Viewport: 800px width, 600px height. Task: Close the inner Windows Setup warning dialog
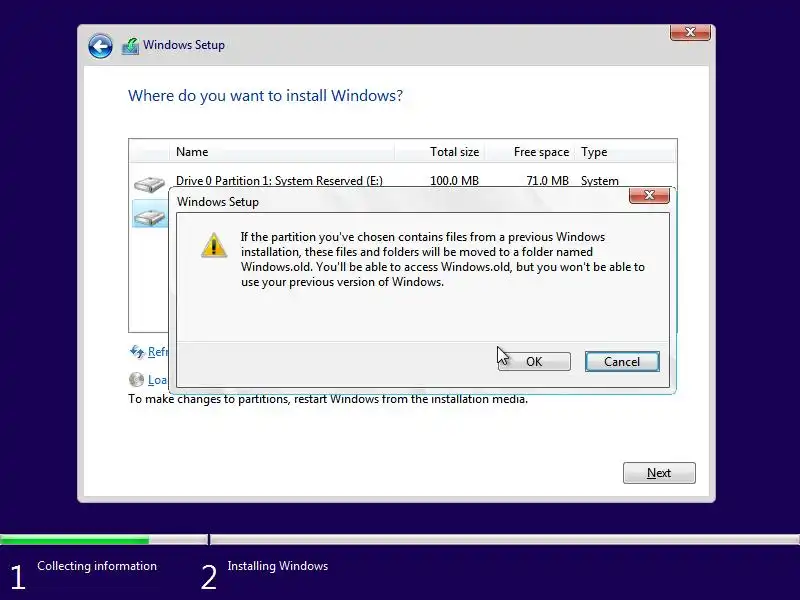[649, 195]
